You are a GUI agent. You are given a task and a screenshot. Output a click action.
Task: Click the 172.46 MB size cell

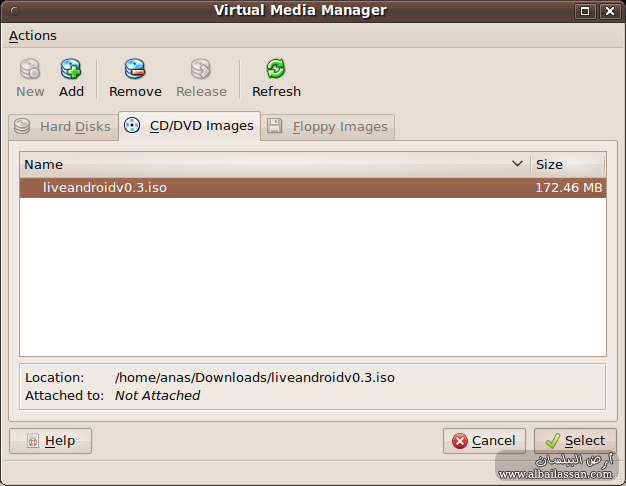pyautogui.click(x=569, y=188)
